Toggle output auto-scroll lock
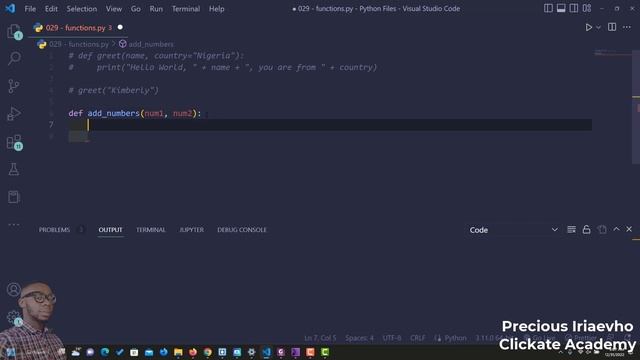The height and width of the screenshot is (360, 640). (x=587, y=230)
